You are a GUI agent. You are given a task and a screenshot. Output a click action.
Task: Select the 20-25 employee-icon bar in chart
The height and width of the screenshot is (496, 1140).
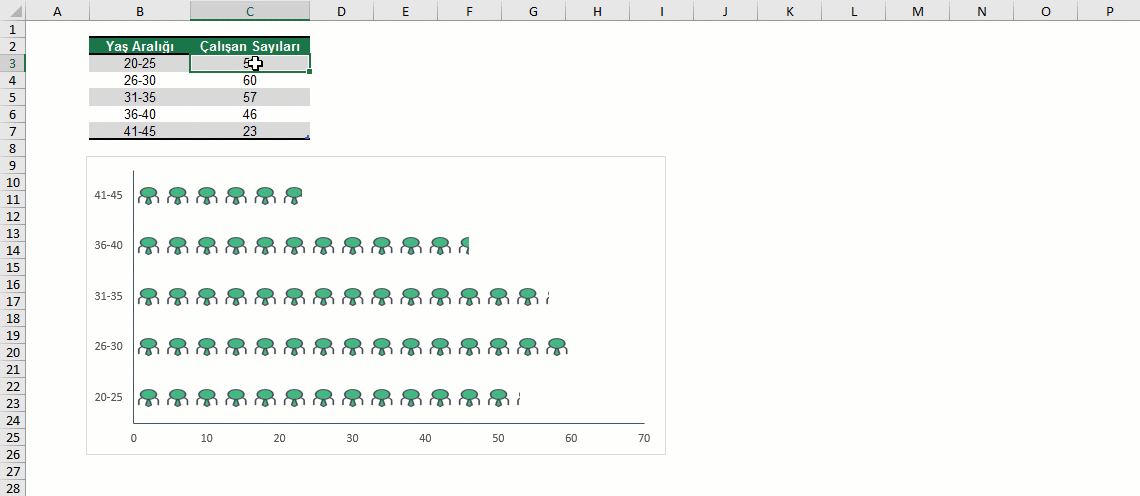coord(327,397)
